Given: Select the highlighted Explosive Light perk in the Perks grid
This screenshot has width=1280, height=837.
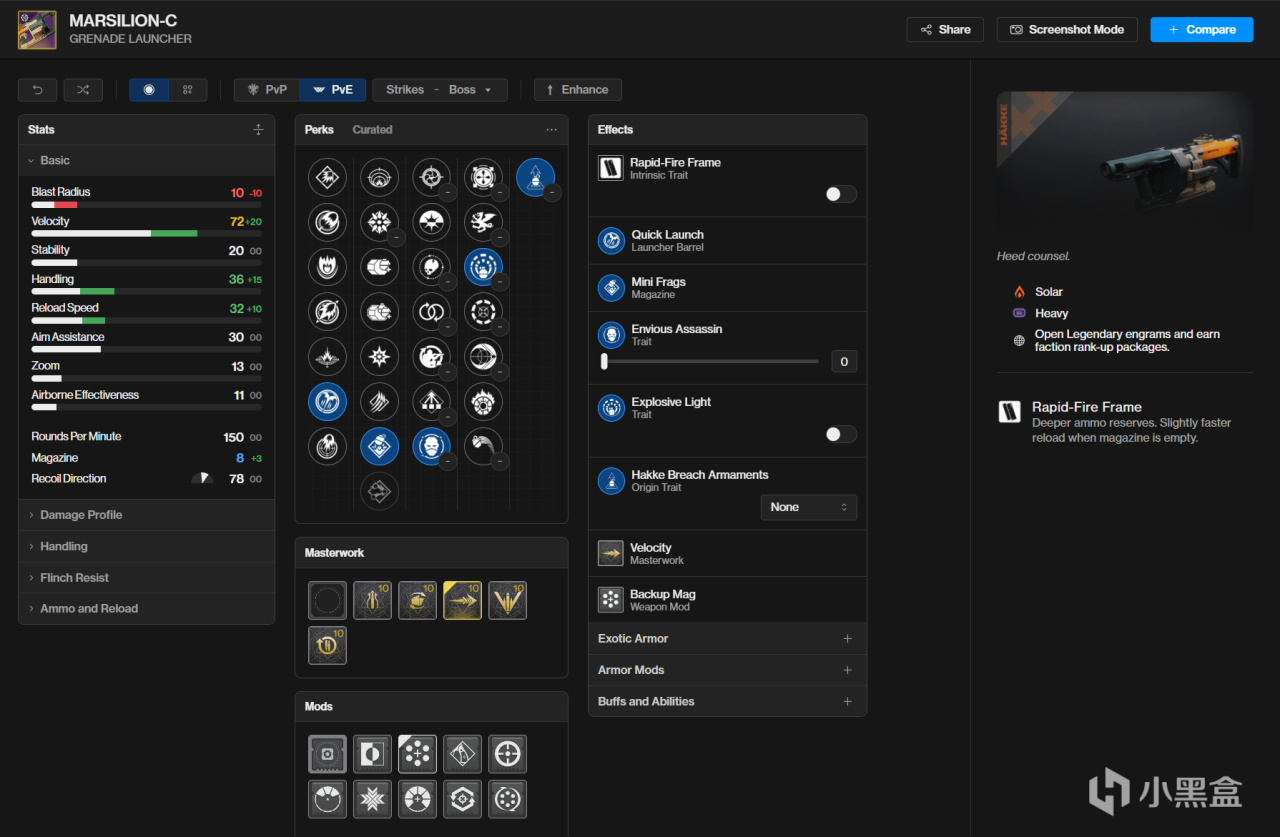Looking at the screenshot, I should [484, 267].
